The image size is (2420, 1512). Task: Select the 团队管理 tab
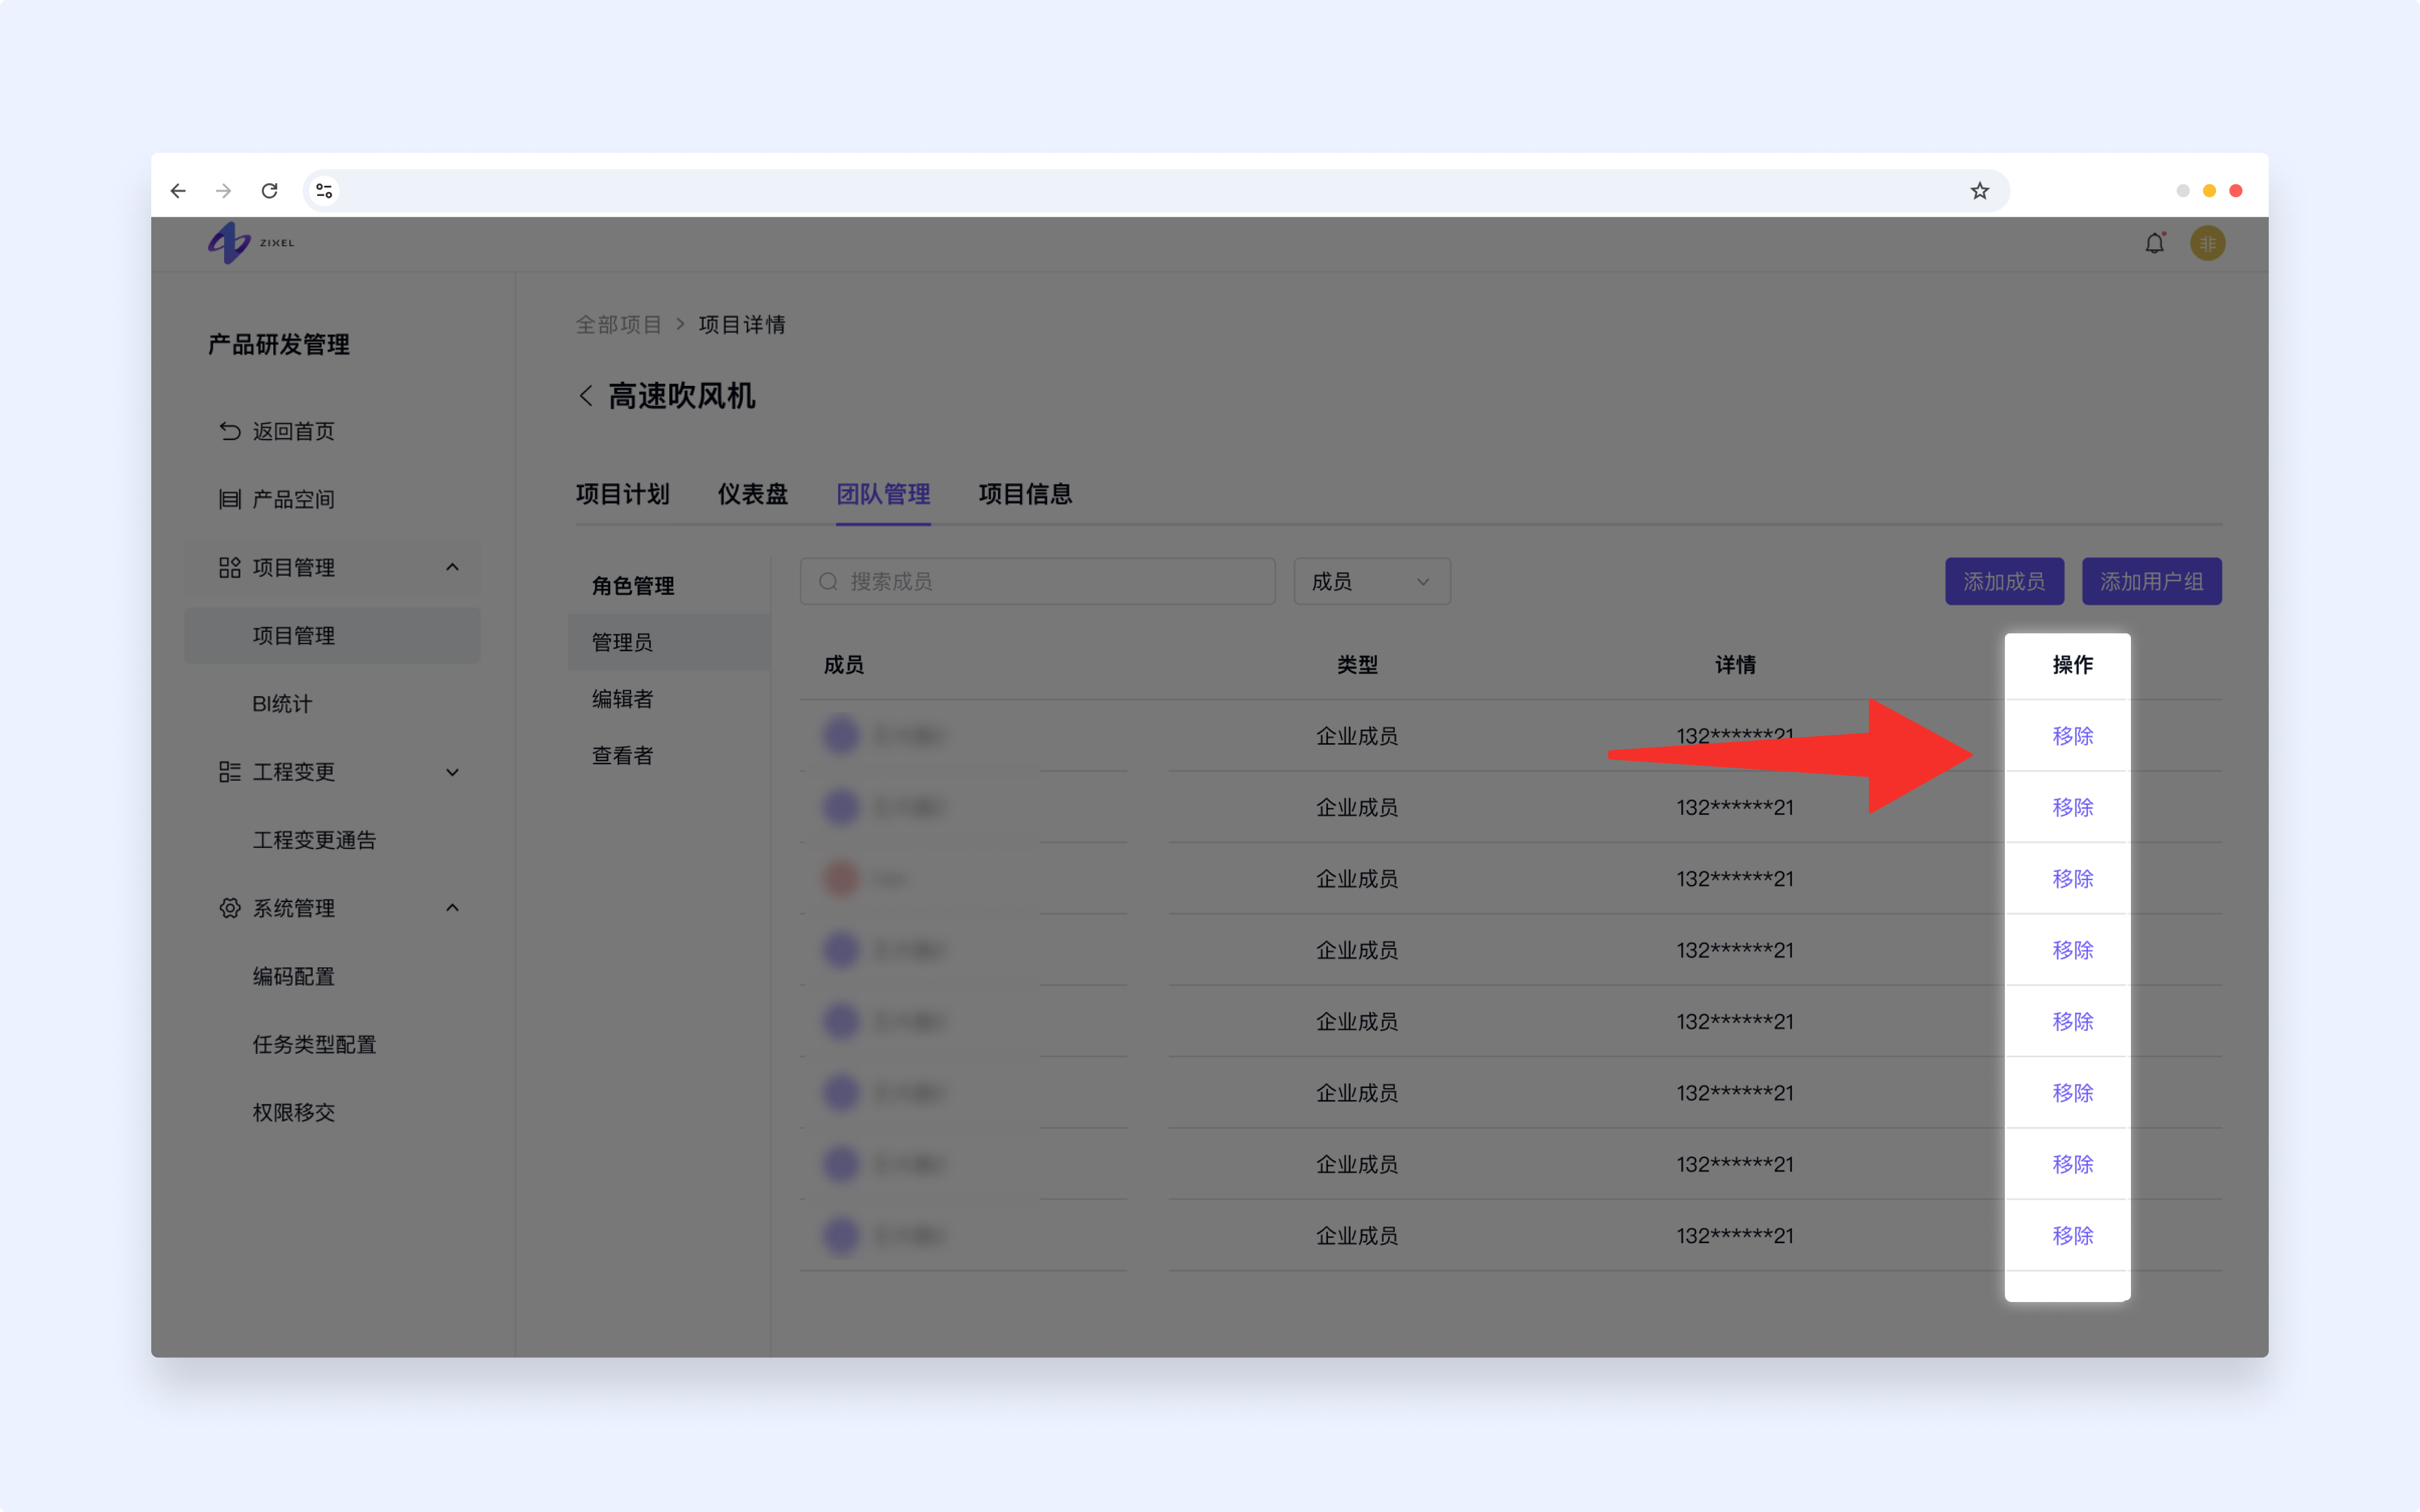[883, 494]
